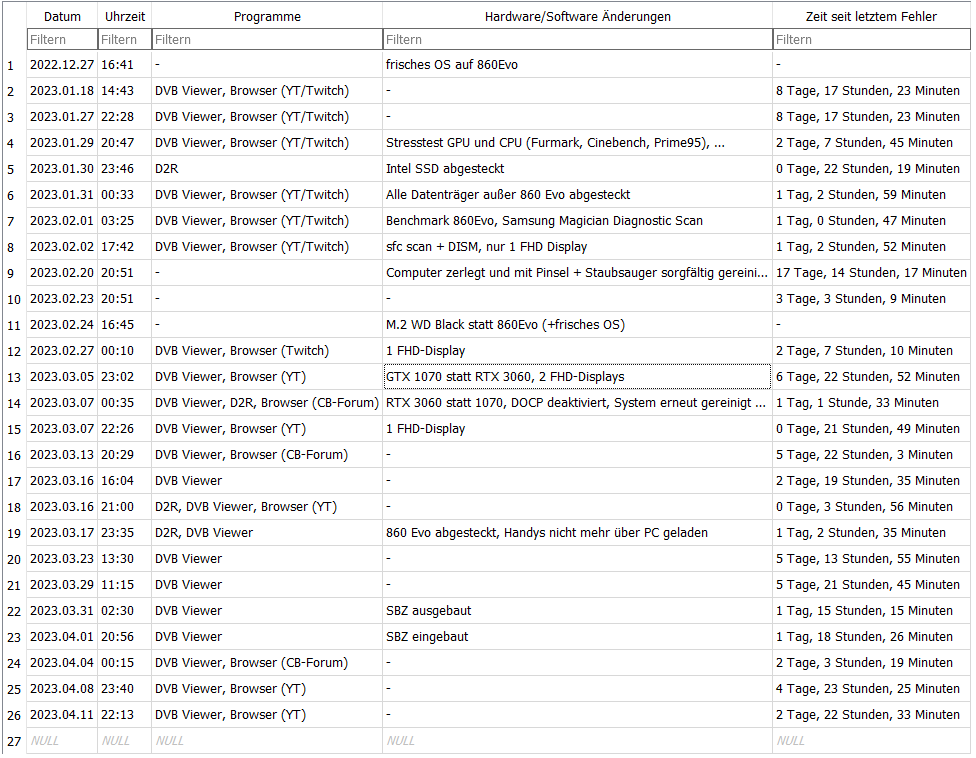Select cell 'Benchmark 860Evo, Samsung Magician Diagnostic Scan'
This screenshot has height=758, width=976.
pos(578,221)
